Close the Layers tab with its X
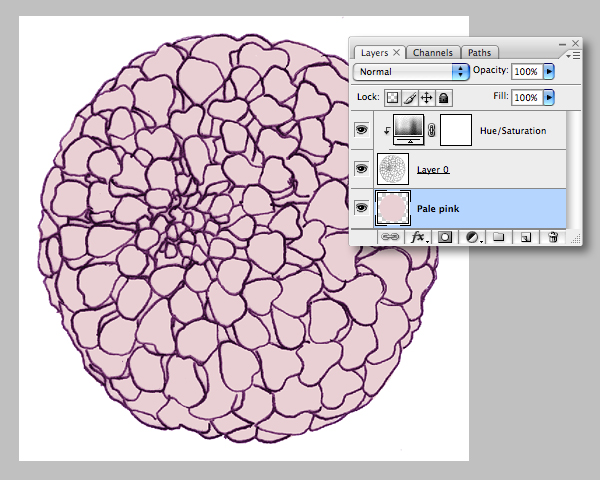This screenshot has height=480, width=600. (x=396, y=52)
